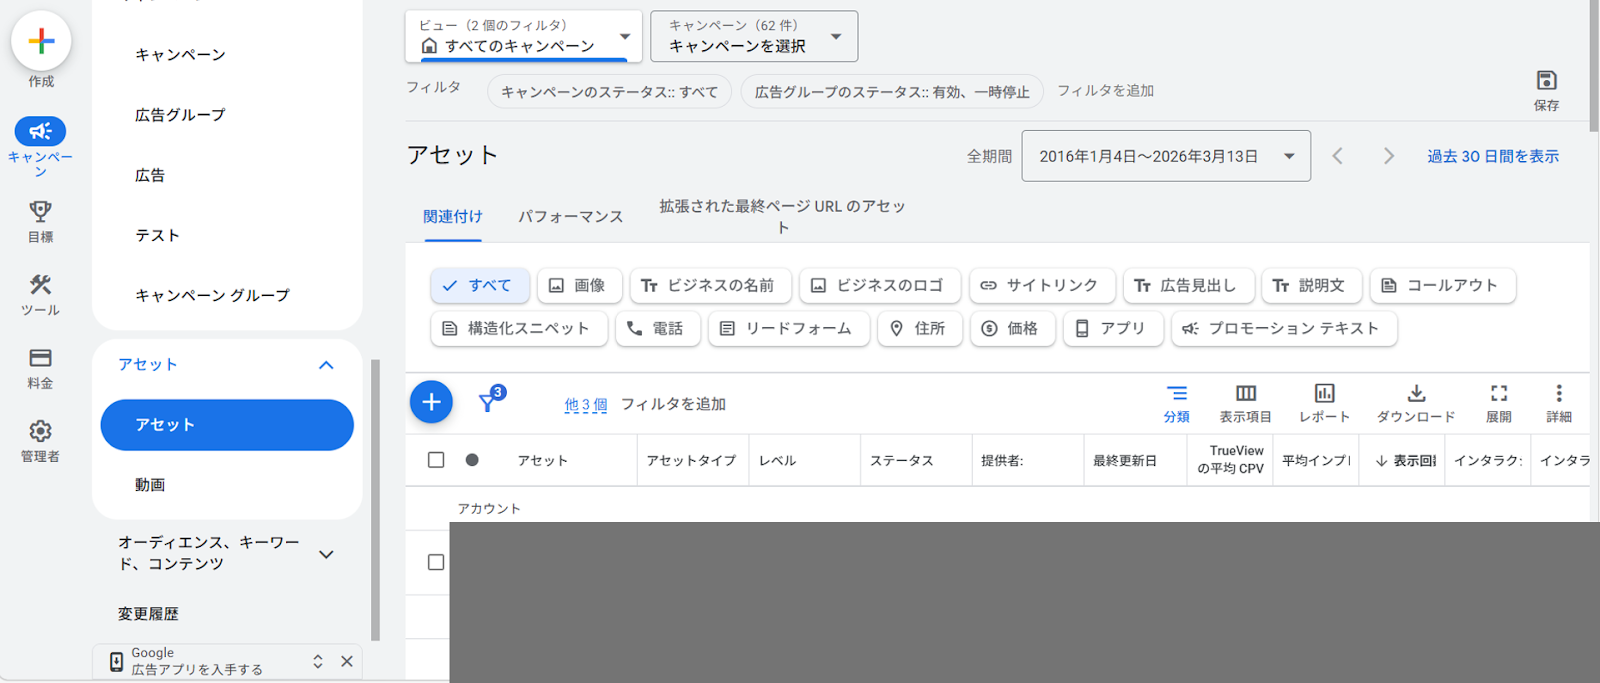Click the キャンペーンのステータス: すべて filter chip
This screenshot has height=683, width=1600.
click(x=609, y=91)
